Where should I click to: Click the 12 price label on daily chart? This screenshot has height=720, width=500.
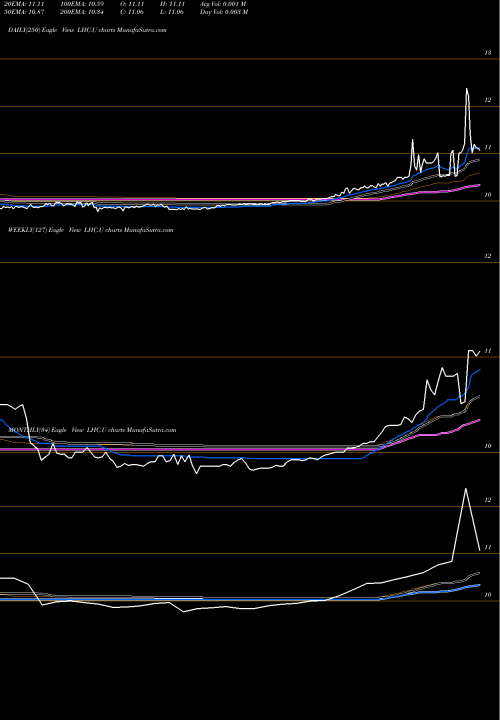tap(488, 100)
